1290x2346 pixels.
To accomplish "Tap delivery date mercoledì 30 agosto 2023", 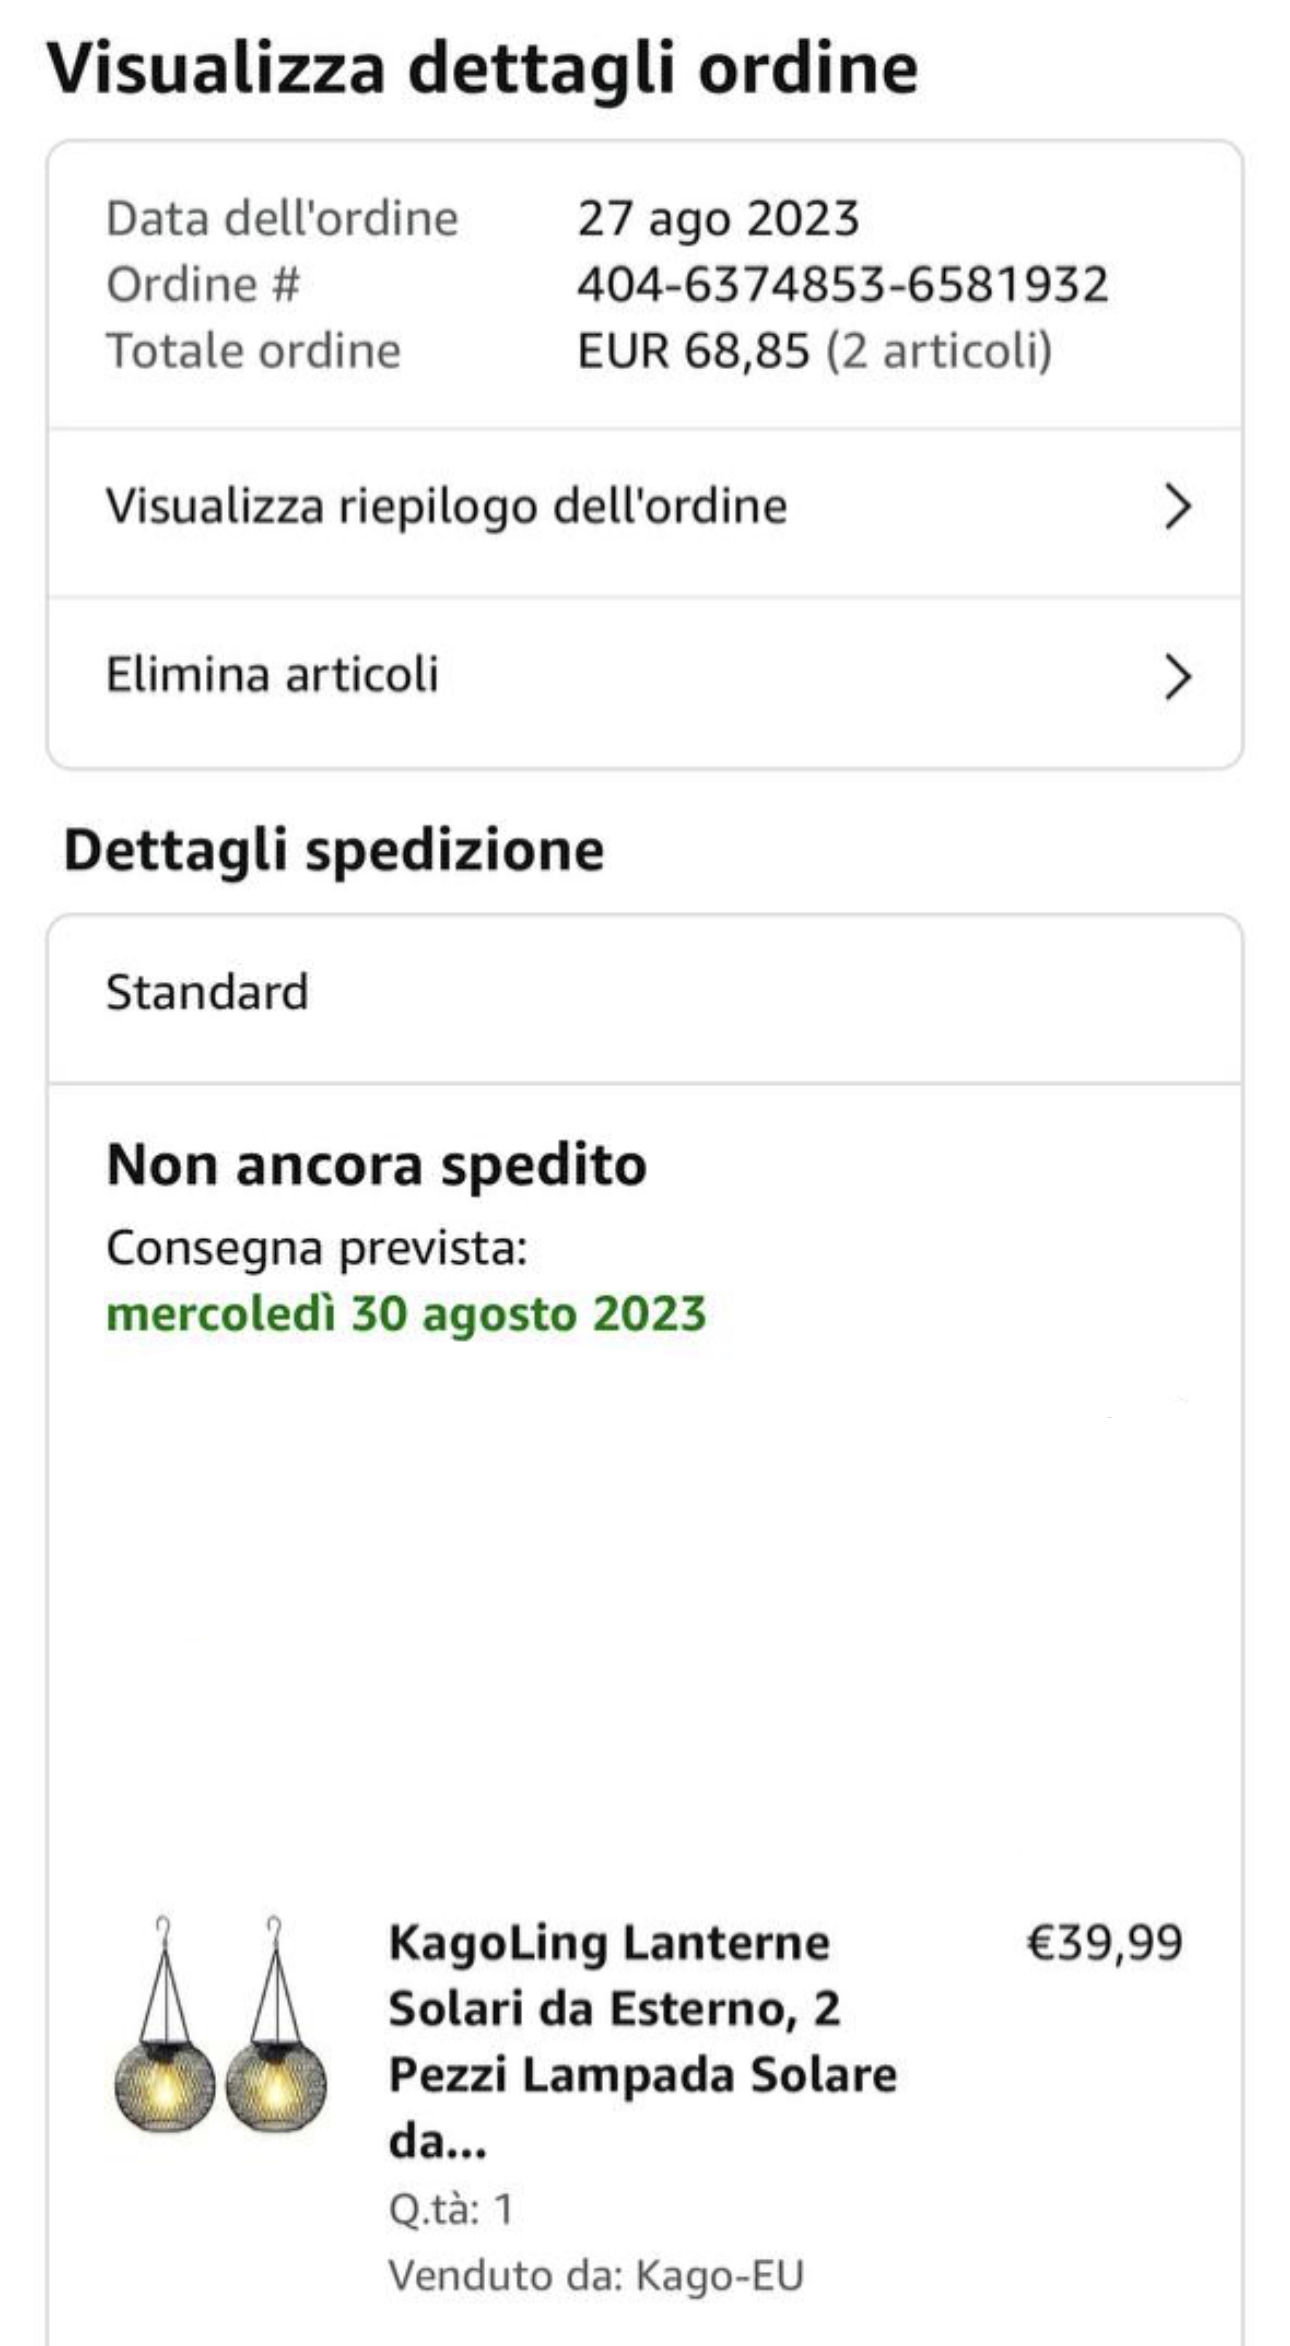I will click(406, 1314).
